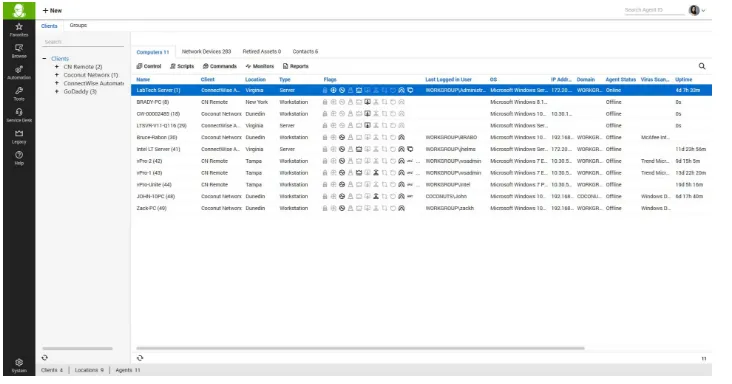732x384 pixels.
Task: Open the Service Desk headset icon
Action: 19,115
